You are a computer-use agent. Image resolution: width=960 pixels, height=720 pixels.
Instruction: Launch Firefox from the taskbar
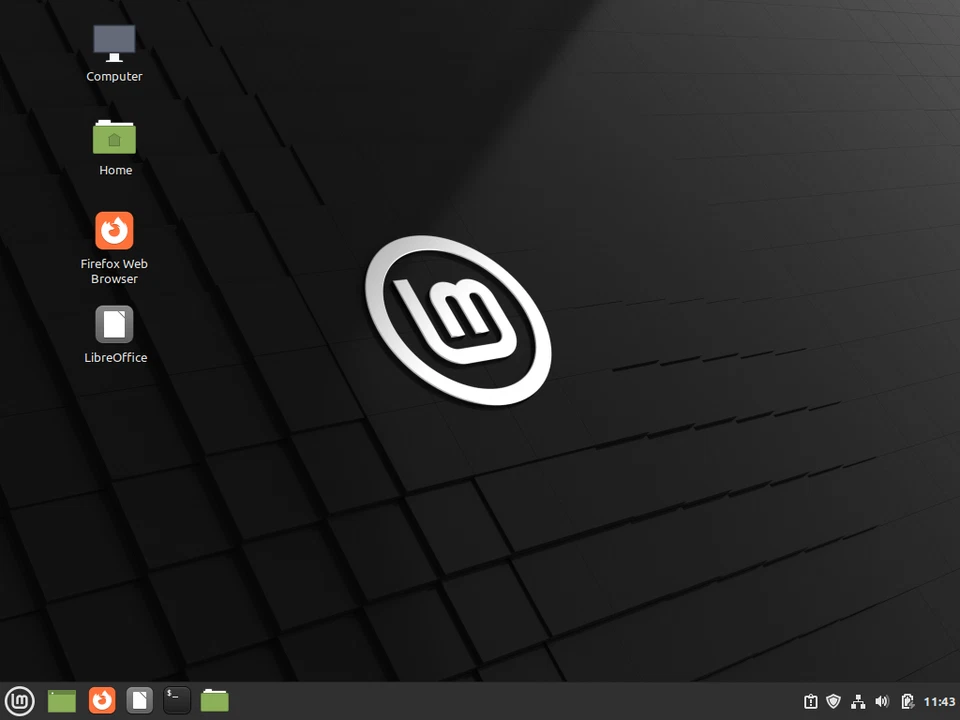tap(101, 700)
